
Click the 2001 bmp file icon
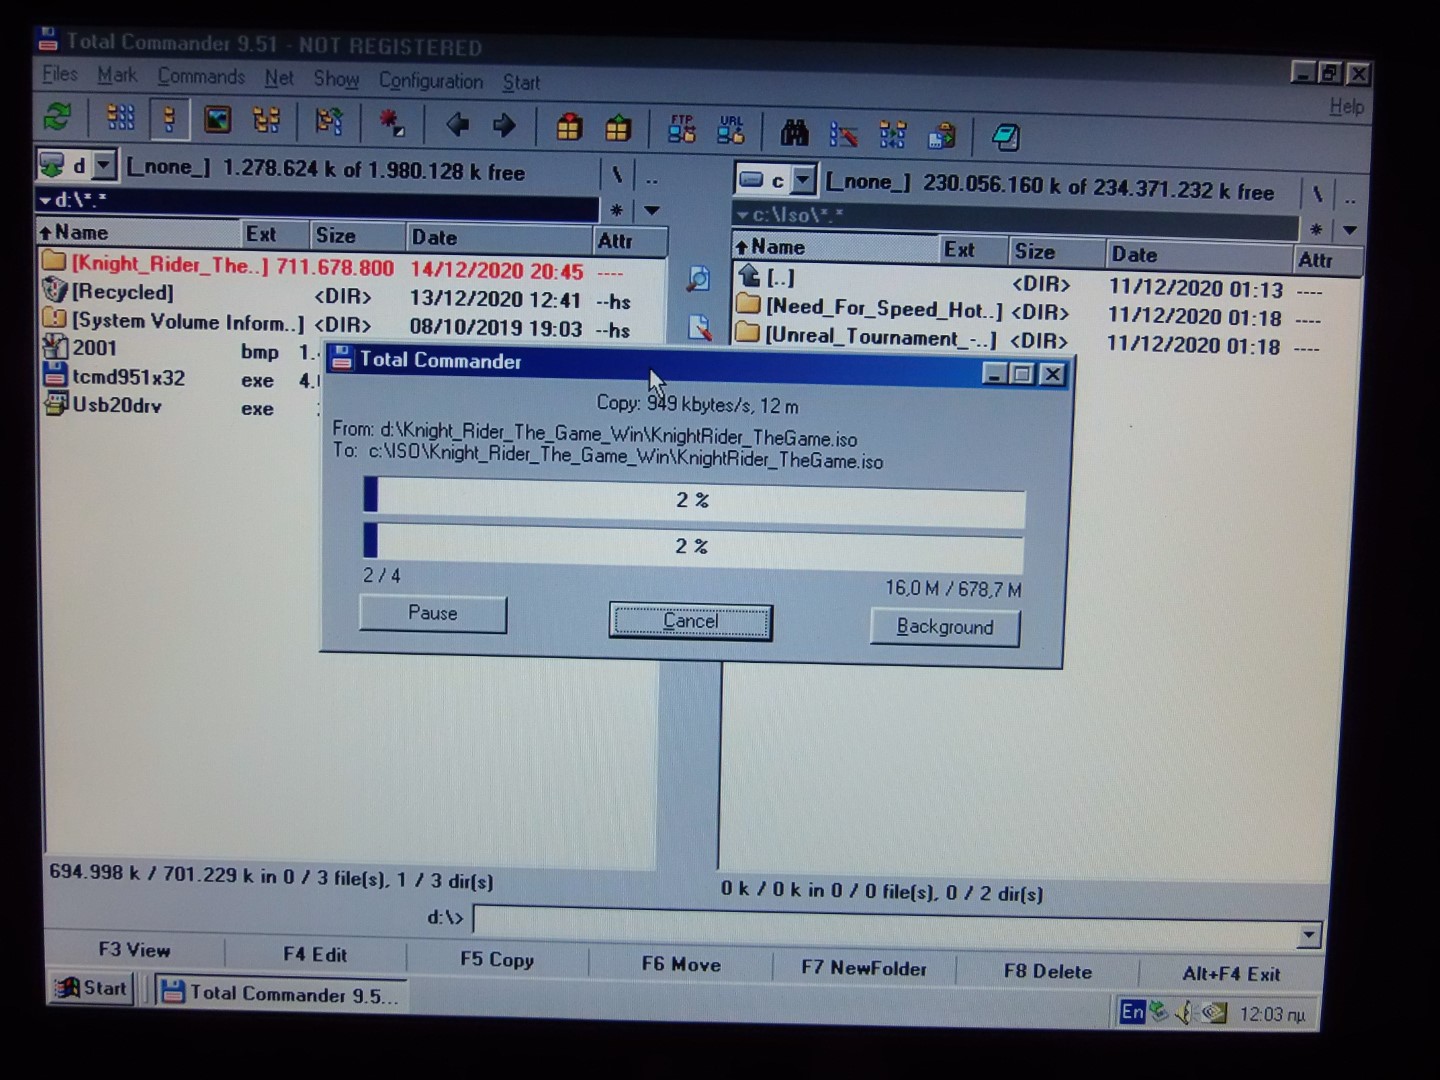55,347
